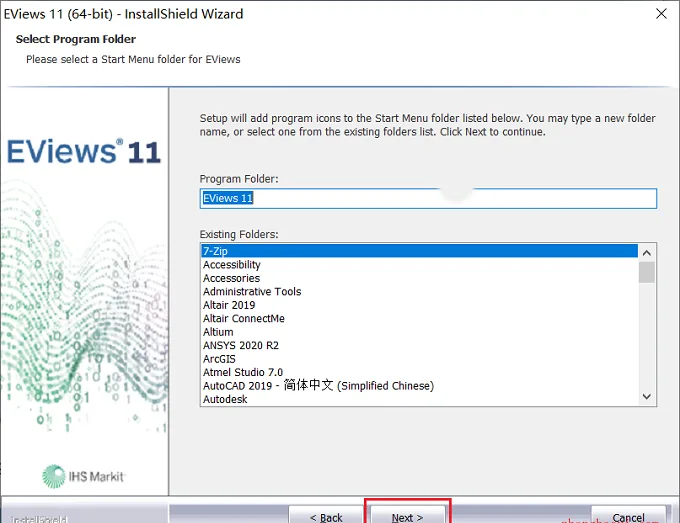Choose Accessories from the folder list
The height and width of the screenshot is (523, 680).
(x=419, y=278)
